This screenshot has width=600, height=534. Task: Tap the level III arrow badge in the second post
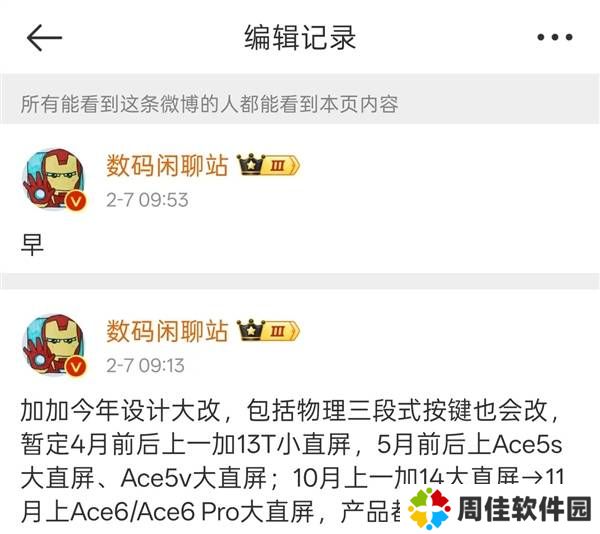282,331
